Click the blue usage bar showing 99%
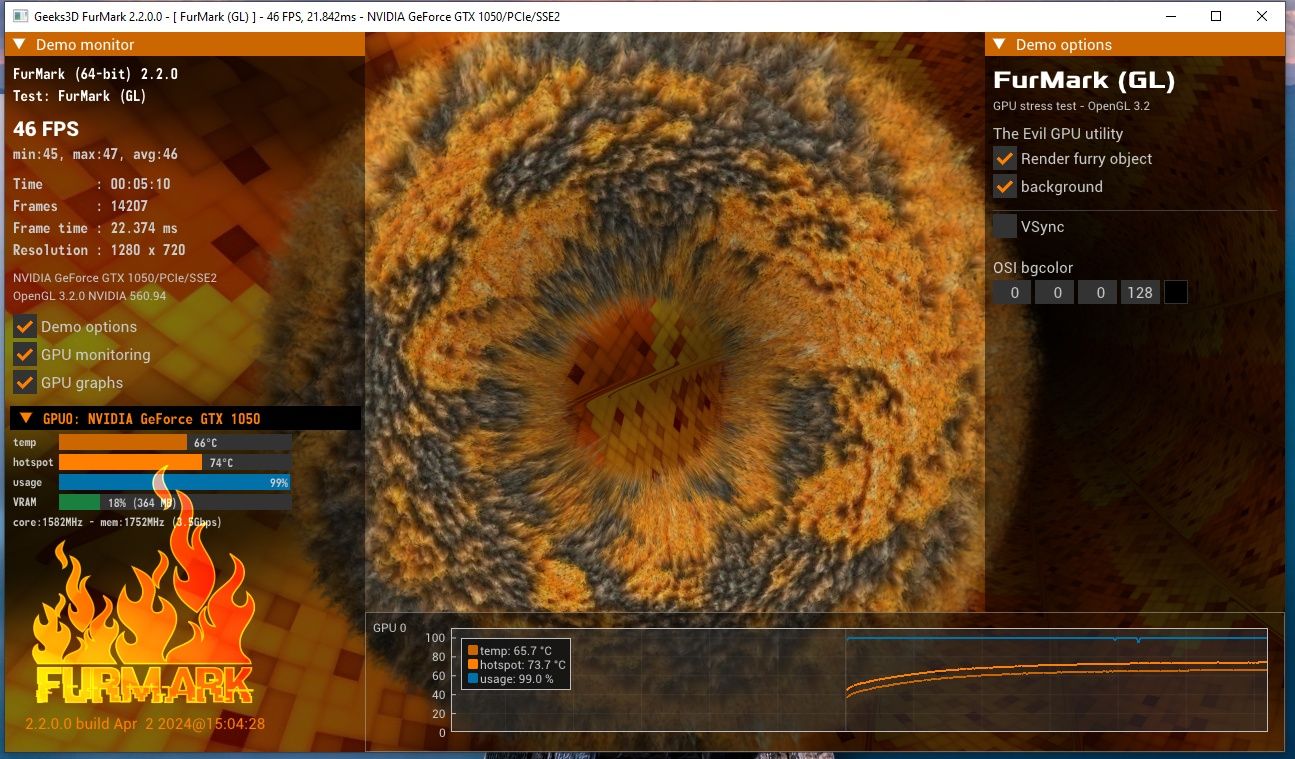The width and height of the screenshot is (1295, 759). coord(175,482)
